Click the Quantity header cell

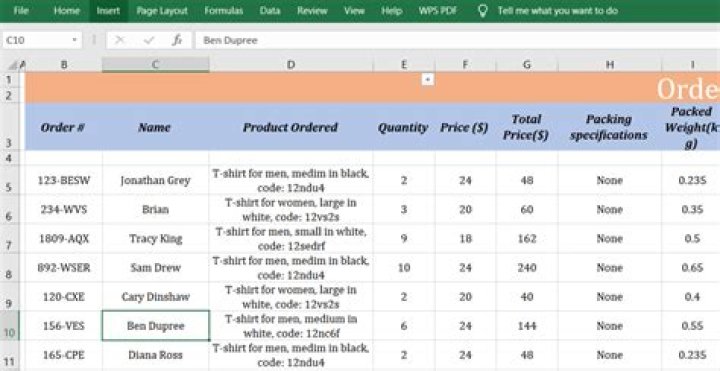coord(404,127)
